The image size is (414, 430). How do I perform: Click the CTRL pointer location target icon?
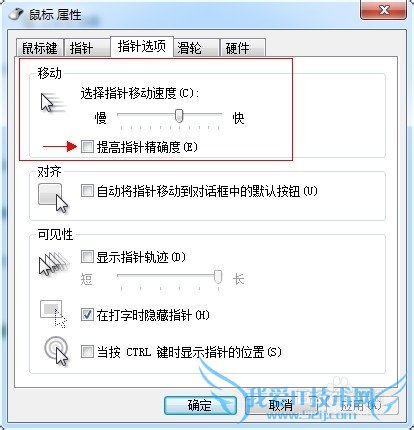point(56,352)
